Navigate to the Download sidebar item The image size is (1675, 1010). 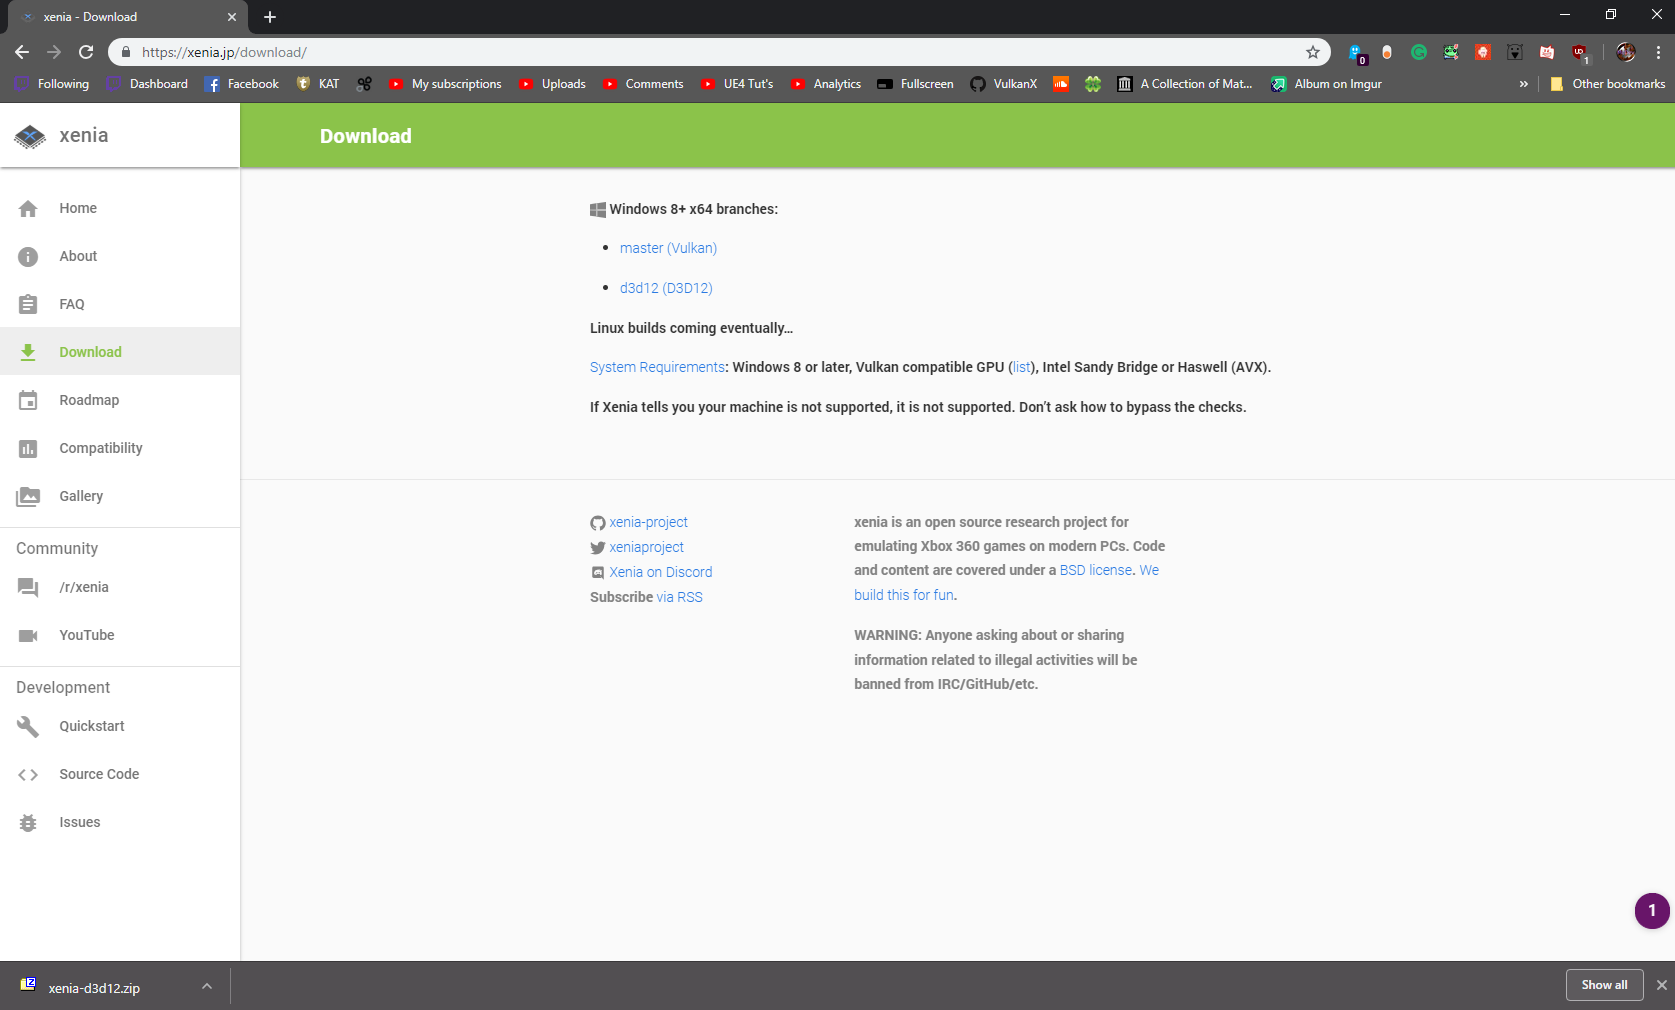tap(120, 352)
